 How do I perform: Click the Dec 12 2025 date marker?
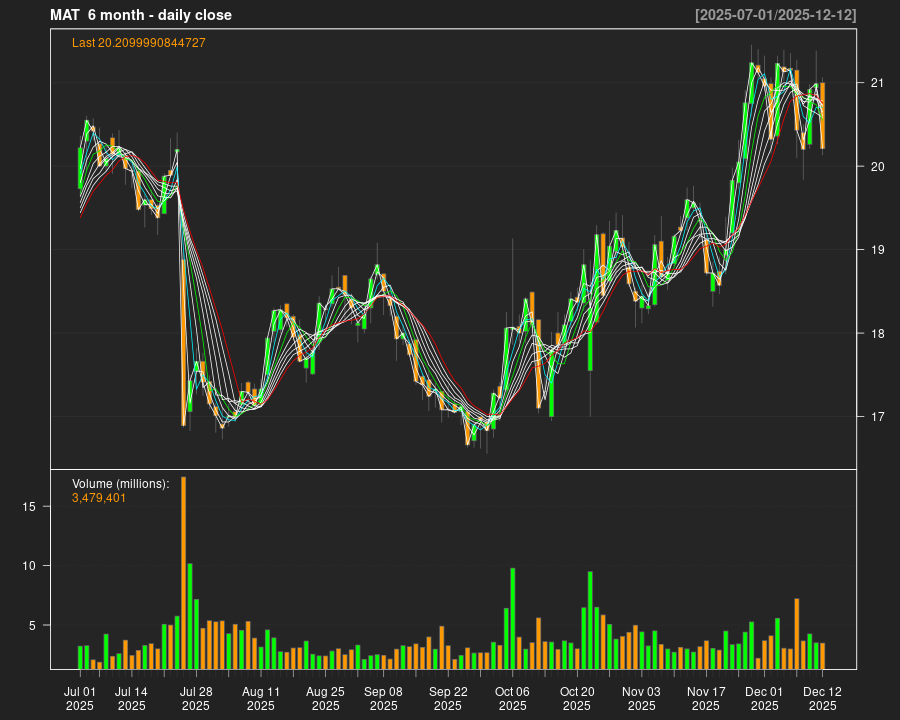click(x=822, y=698)
